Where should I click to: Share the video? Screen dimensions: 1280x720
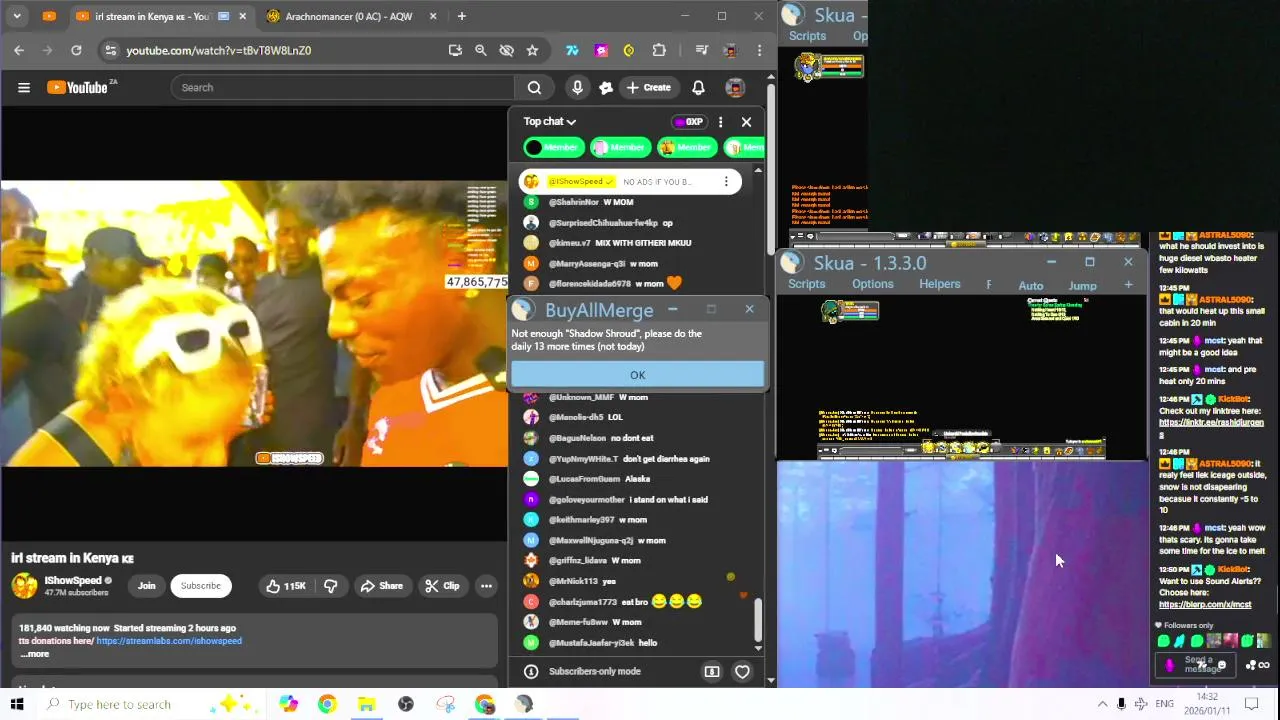point(382,586)
